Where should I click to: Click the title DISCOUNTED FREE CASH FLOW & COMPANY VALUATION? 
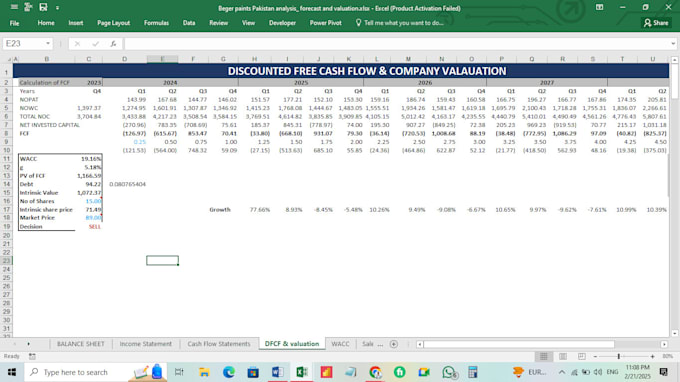[367, 71]
